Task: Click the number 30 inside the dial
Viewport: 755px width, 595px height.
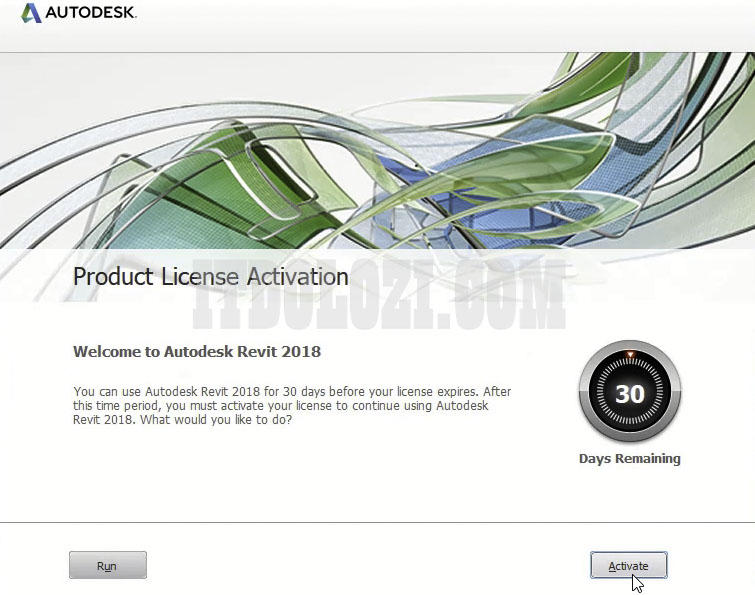Action: point(629,395)
